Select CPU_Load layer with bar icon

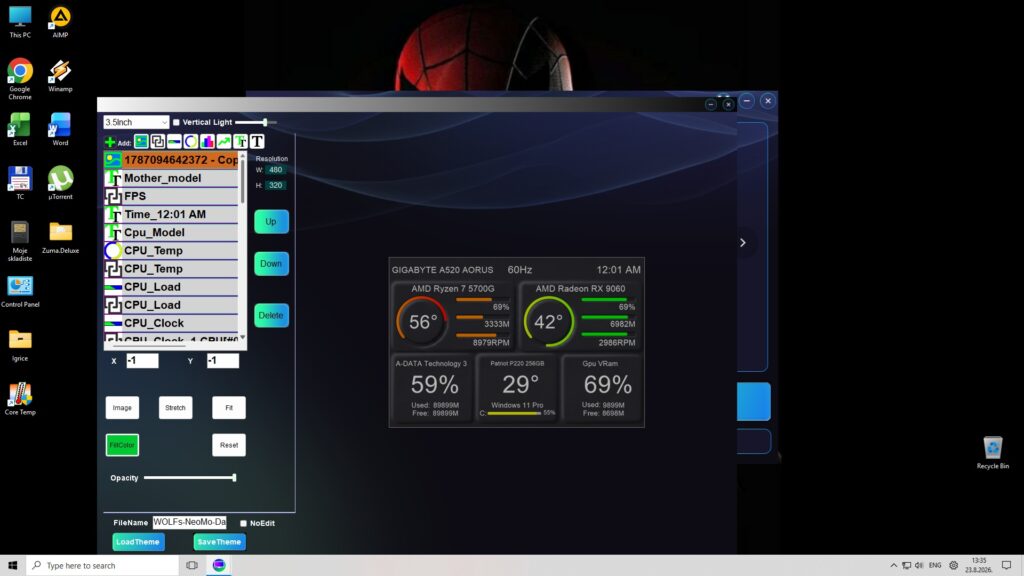(171, 287)
